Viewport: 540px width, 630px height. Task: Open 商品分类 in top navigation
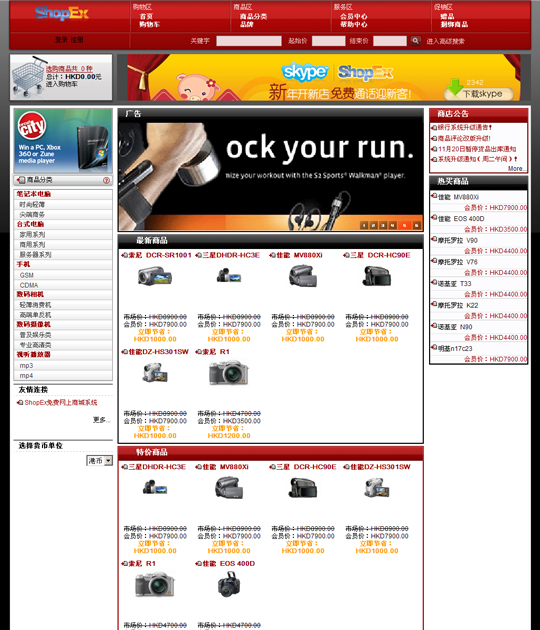(x=254, y=16)
